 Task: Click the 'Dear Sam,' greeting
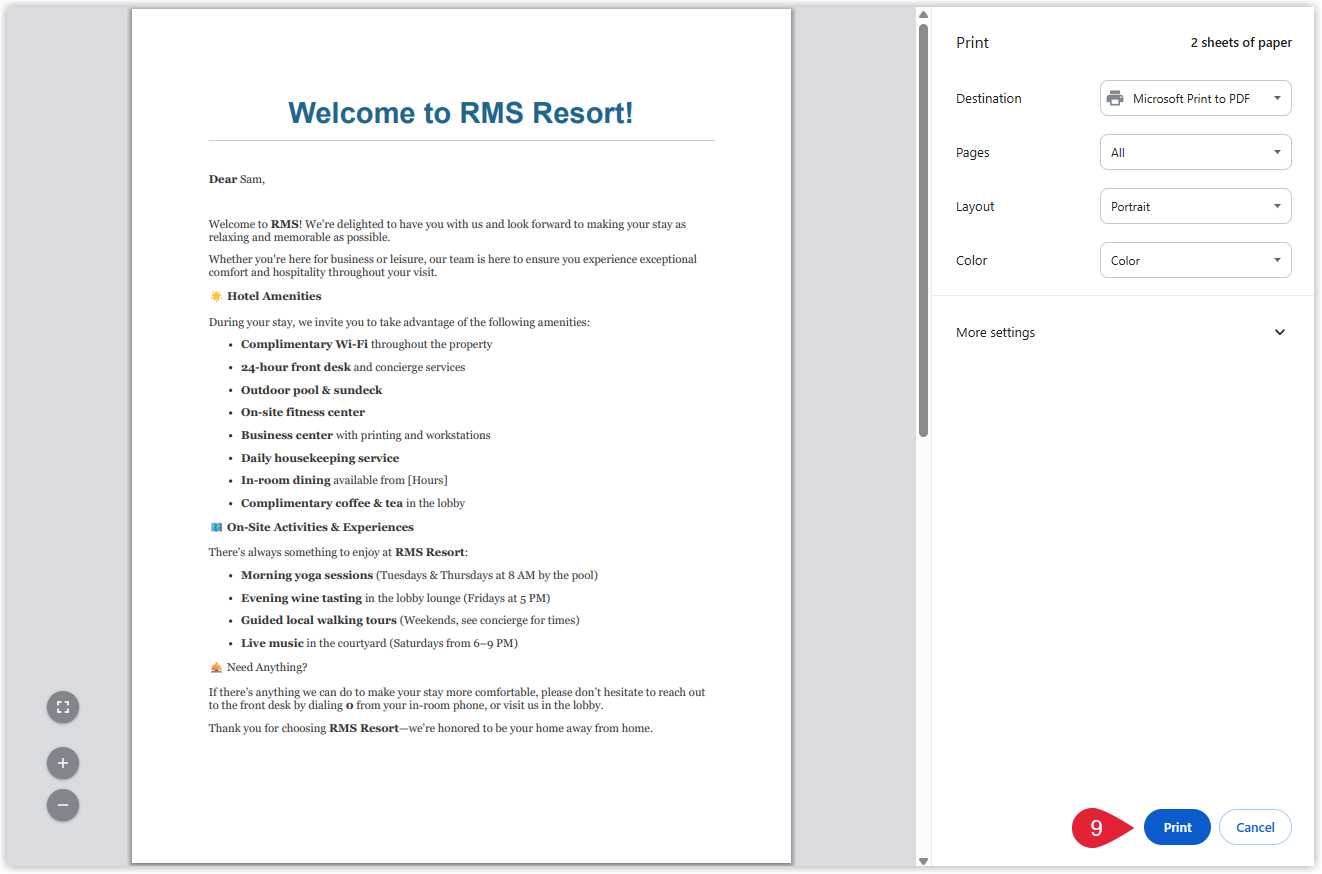(237, 179)
